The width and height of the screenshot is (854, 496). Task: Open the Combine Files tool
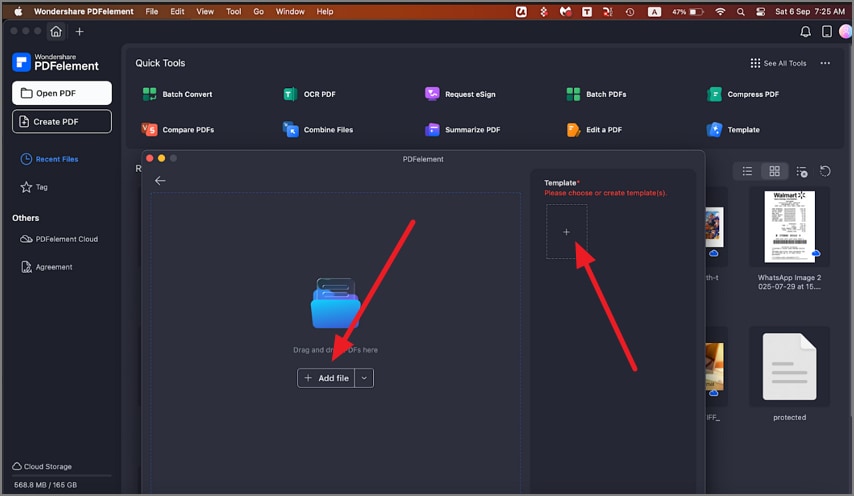tap(318, 130)
